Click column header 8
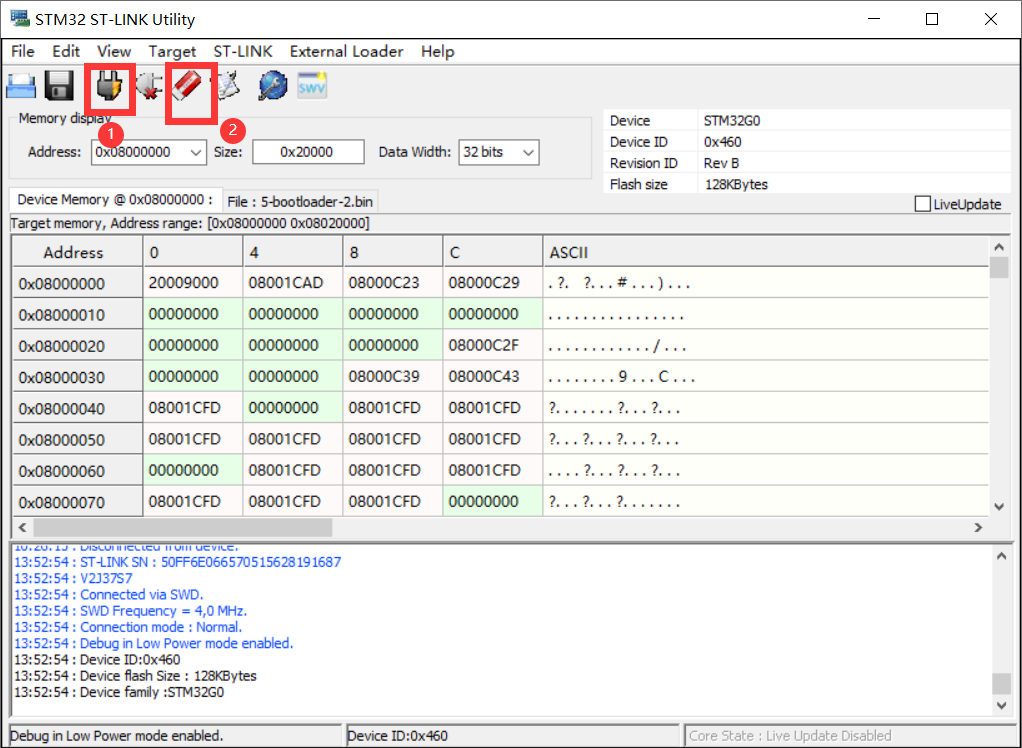 (x=393, y=252)
